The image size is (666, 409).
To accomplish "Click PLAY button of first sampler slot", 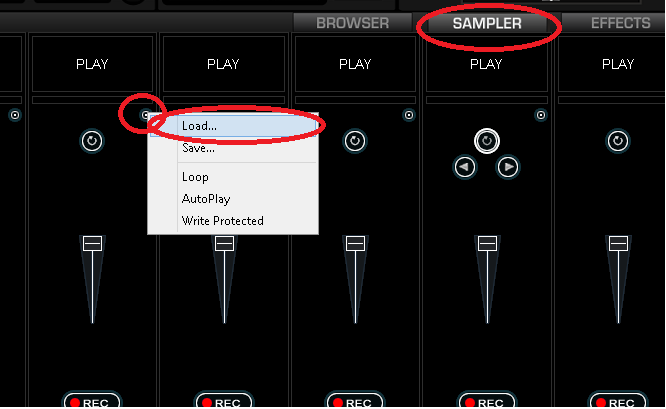I will (92, 64).
